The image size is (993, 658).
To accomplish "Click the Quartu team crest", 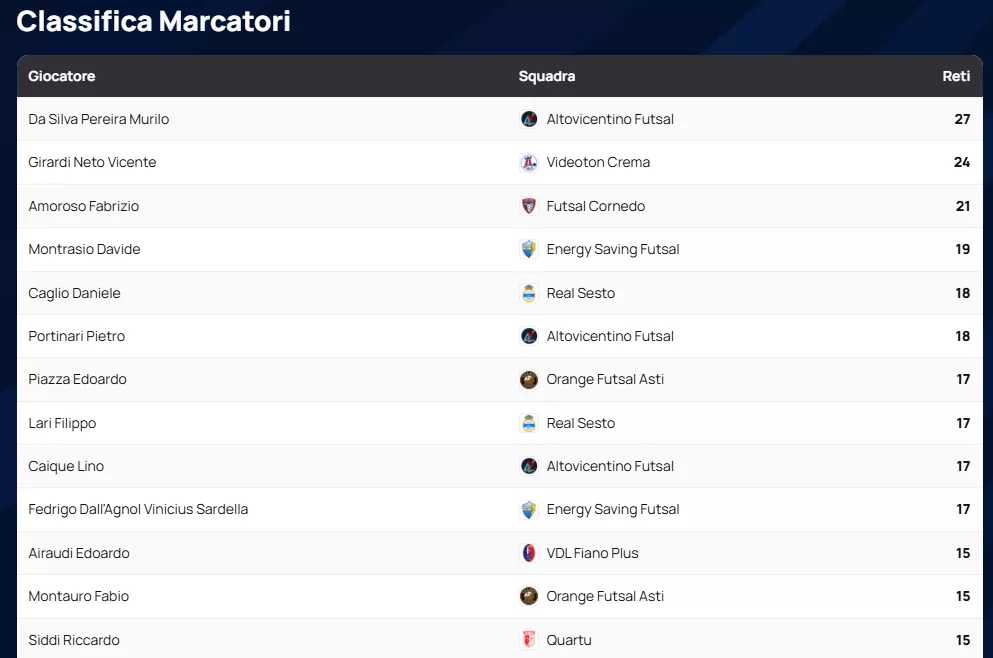I will pos(529,640).
